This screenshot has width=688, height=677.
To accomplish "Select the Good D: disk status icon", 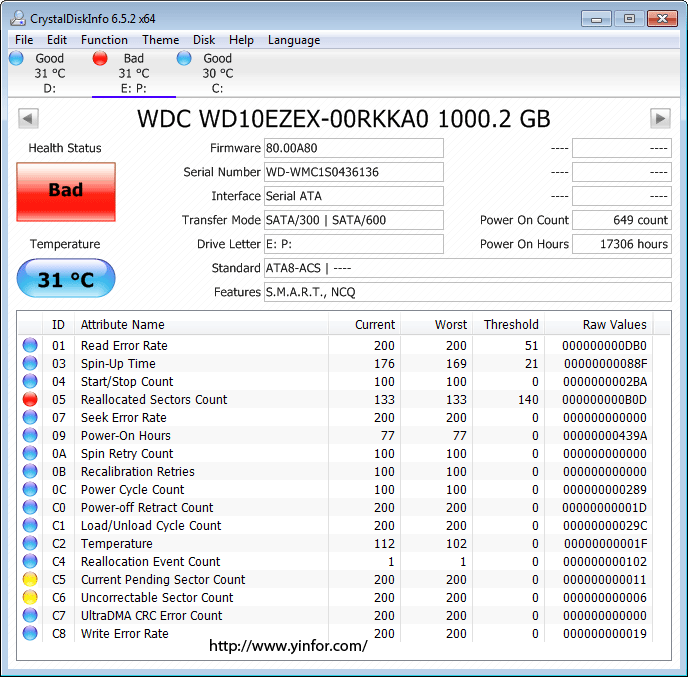I will [x=16, y=58].
